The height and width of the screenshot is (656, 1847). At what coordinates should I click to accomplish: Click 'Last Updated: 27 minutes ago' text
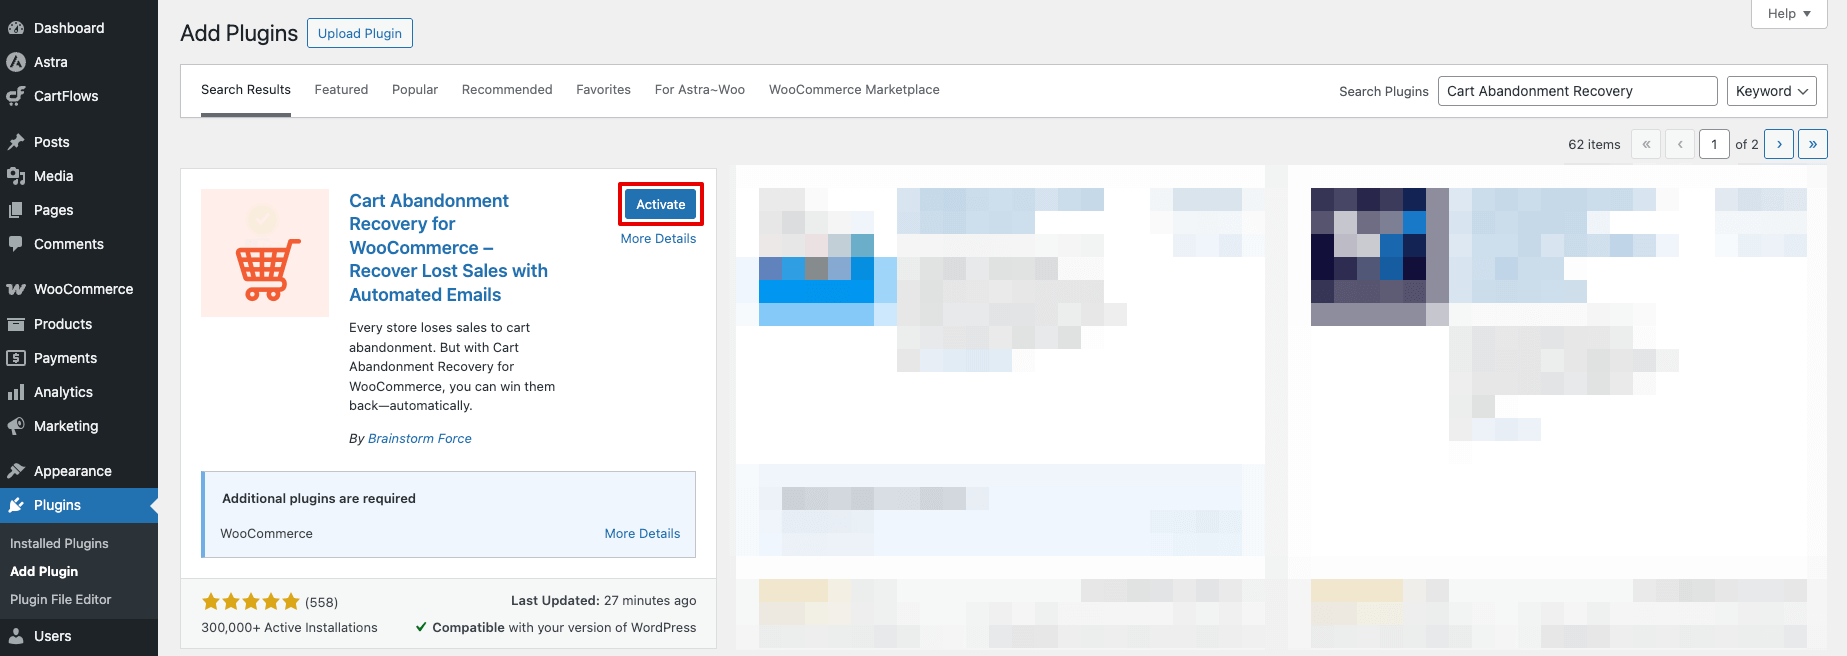[604, 601]
